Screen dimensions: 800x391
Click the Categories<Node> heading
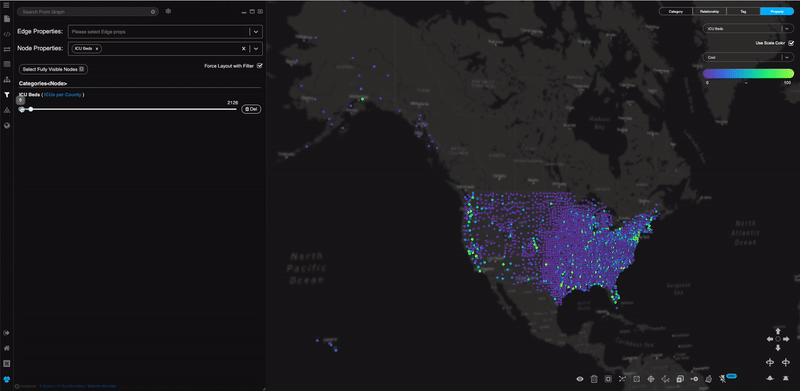point(43,83)
